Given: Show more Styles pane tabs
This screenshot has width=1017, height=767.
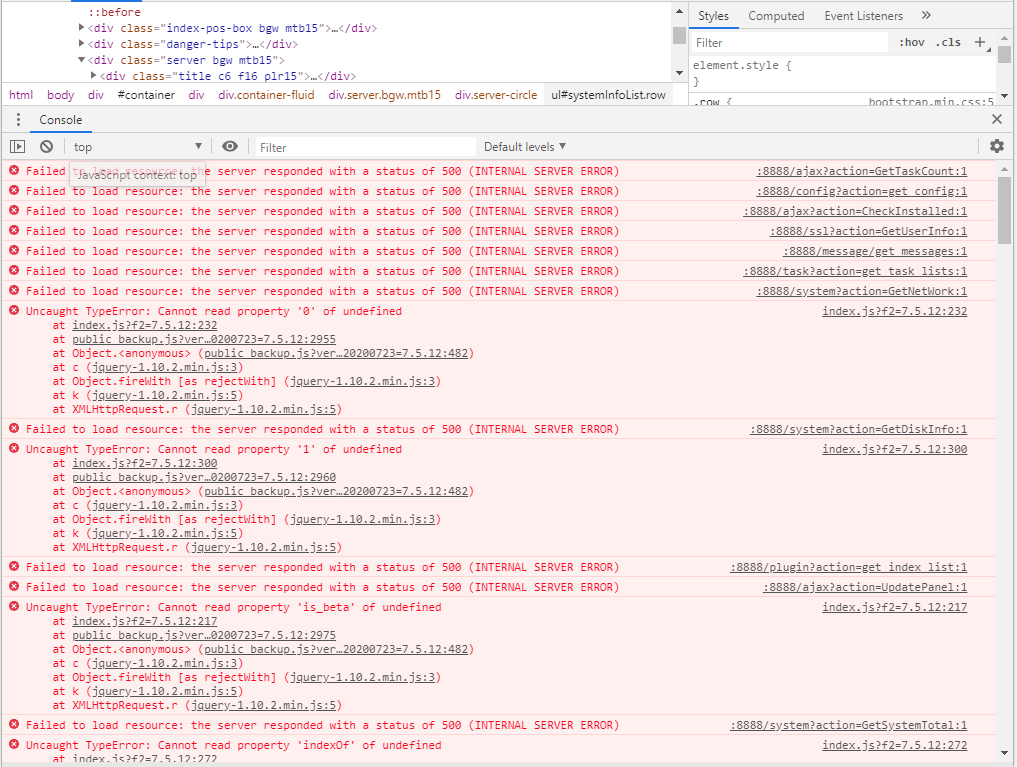Looking at the screenshot, I should [x=926, y=16].
